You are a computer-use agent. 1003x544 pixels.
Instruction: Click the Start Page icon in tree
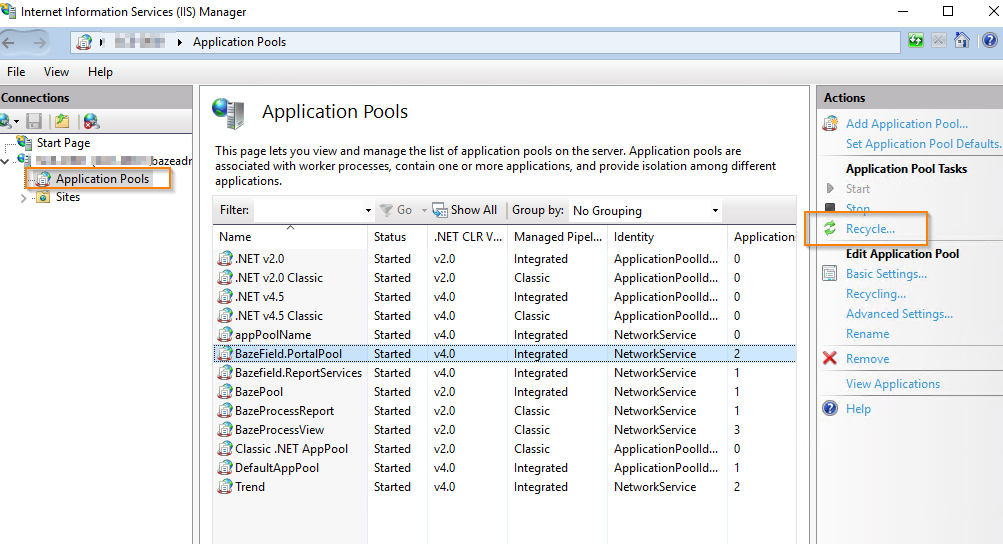[24, 142]
